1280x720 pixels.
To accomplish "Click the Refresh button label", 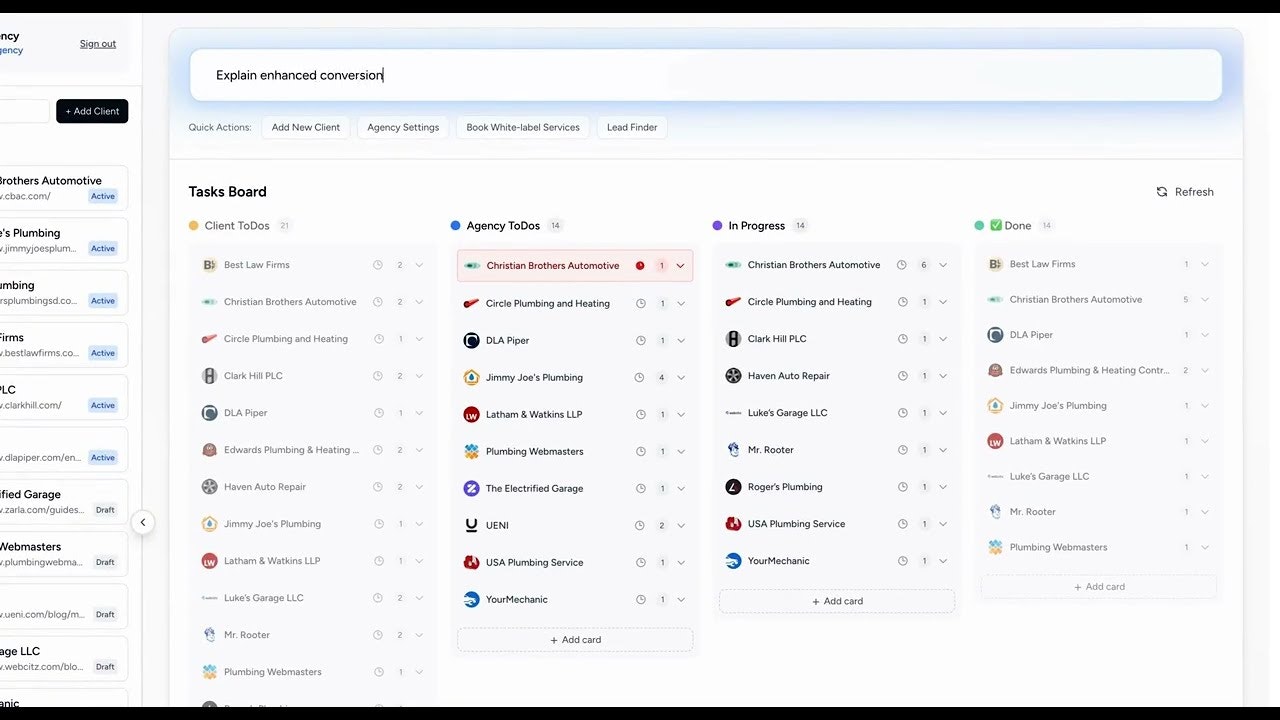I will (x=1194, y=192).
